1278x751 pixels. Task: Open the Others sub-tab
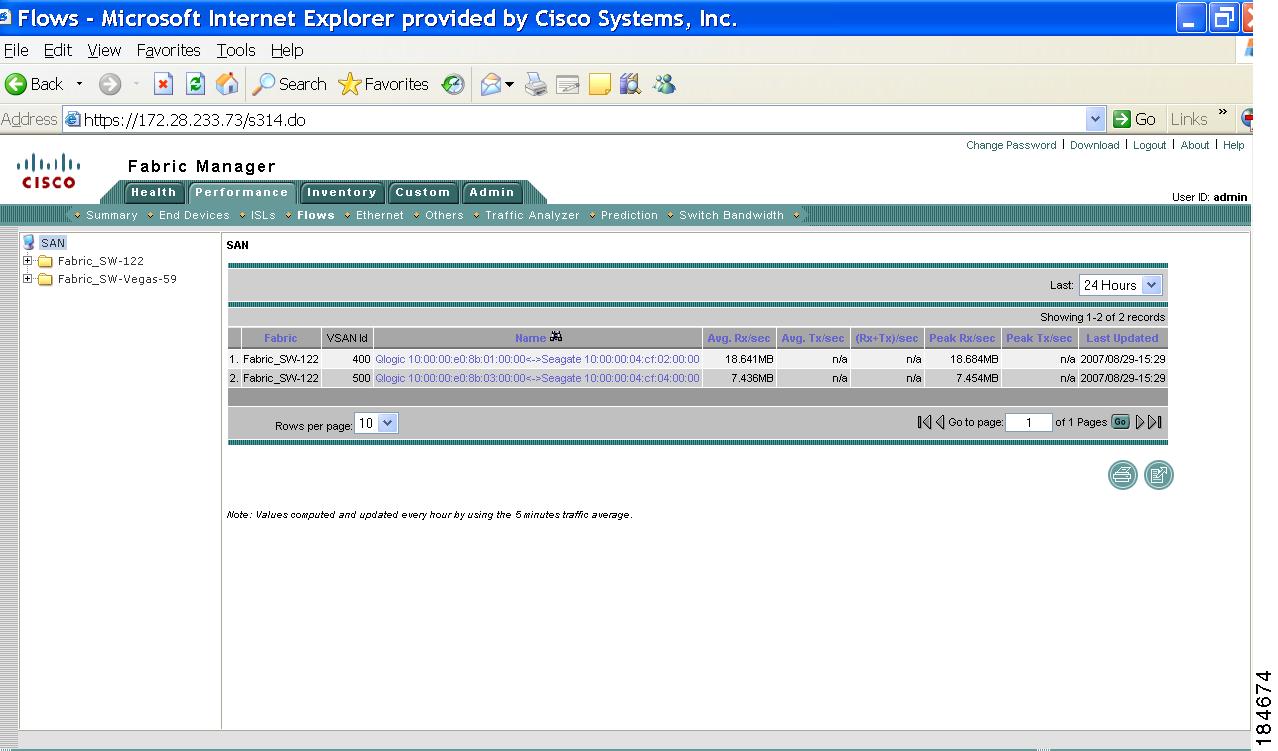444,215
